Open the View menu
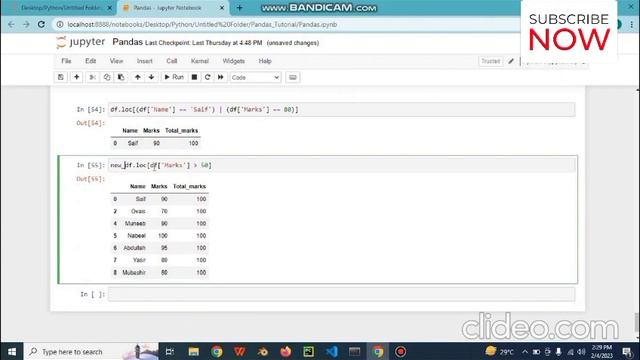Viewport: 640px width, 360px height. click(116, 61)
